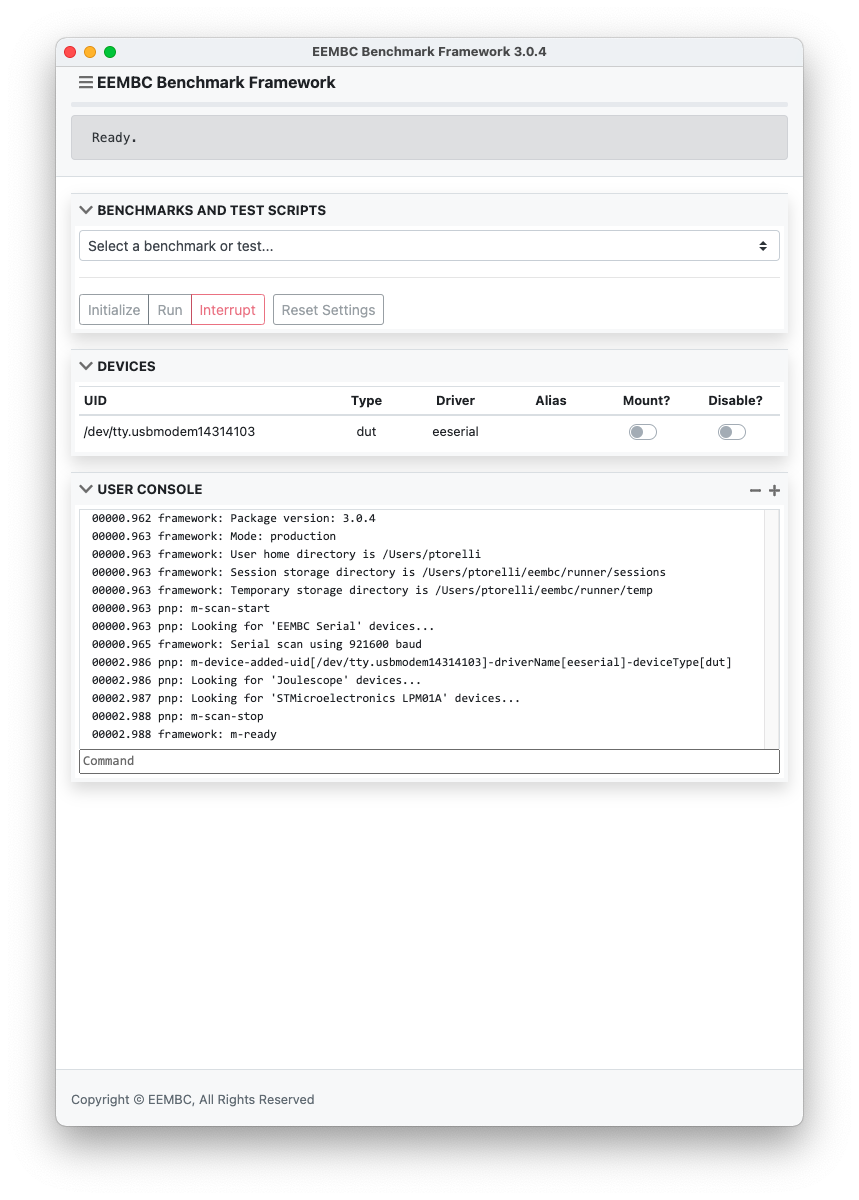Viewport: 859px width, 1200px height.
Task: Decrease console size with minus icon
Action: click(755, 490)
